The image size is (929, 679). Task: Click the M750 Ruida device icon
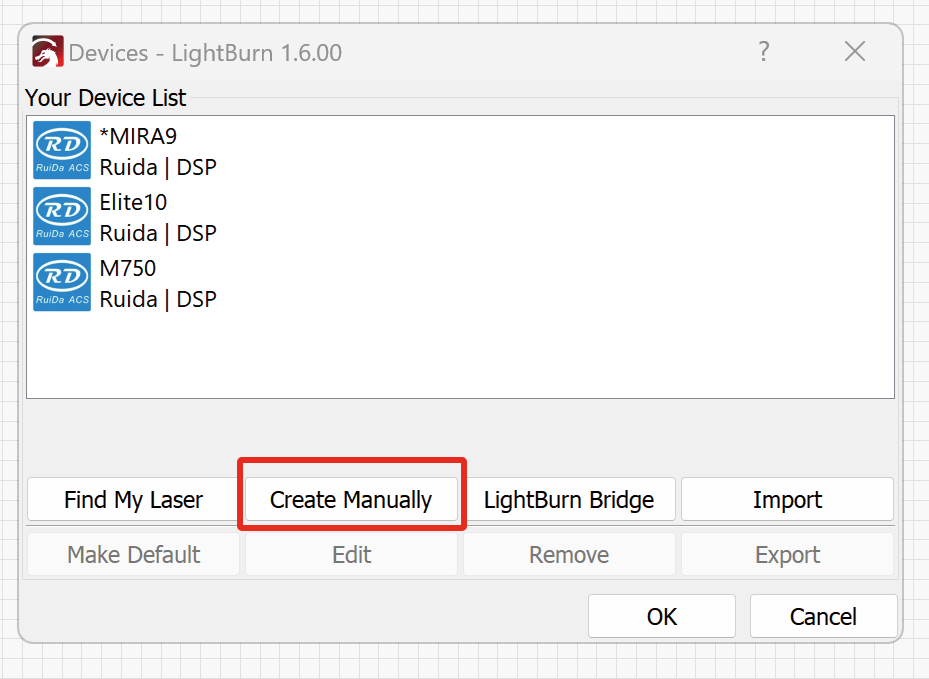(62, 282)
